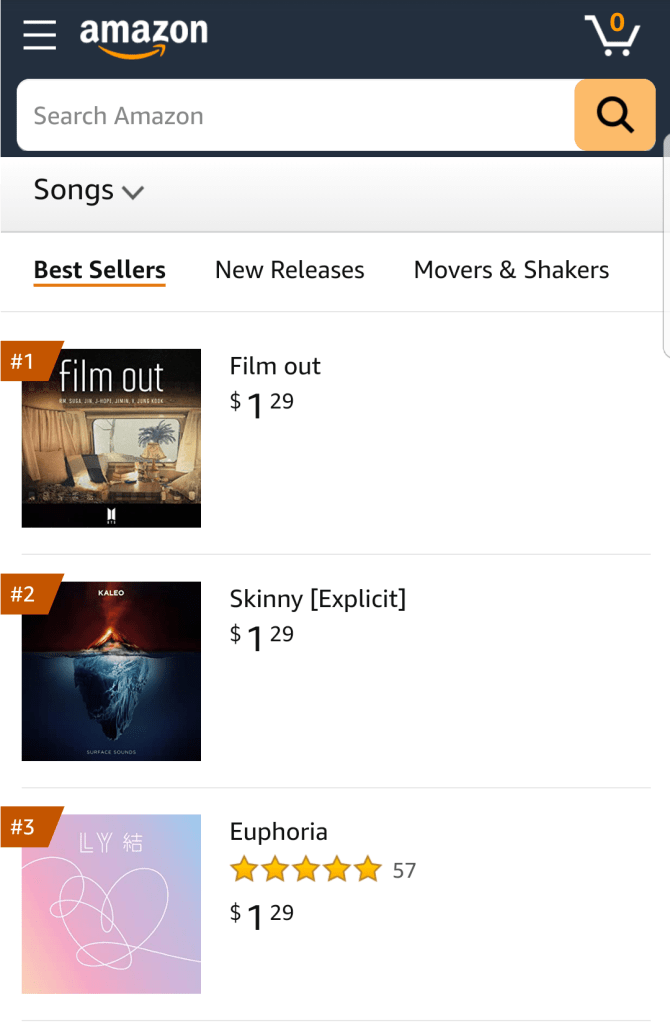
Task: Expand the Songs category dropdown
Action: tap(88, 190)
